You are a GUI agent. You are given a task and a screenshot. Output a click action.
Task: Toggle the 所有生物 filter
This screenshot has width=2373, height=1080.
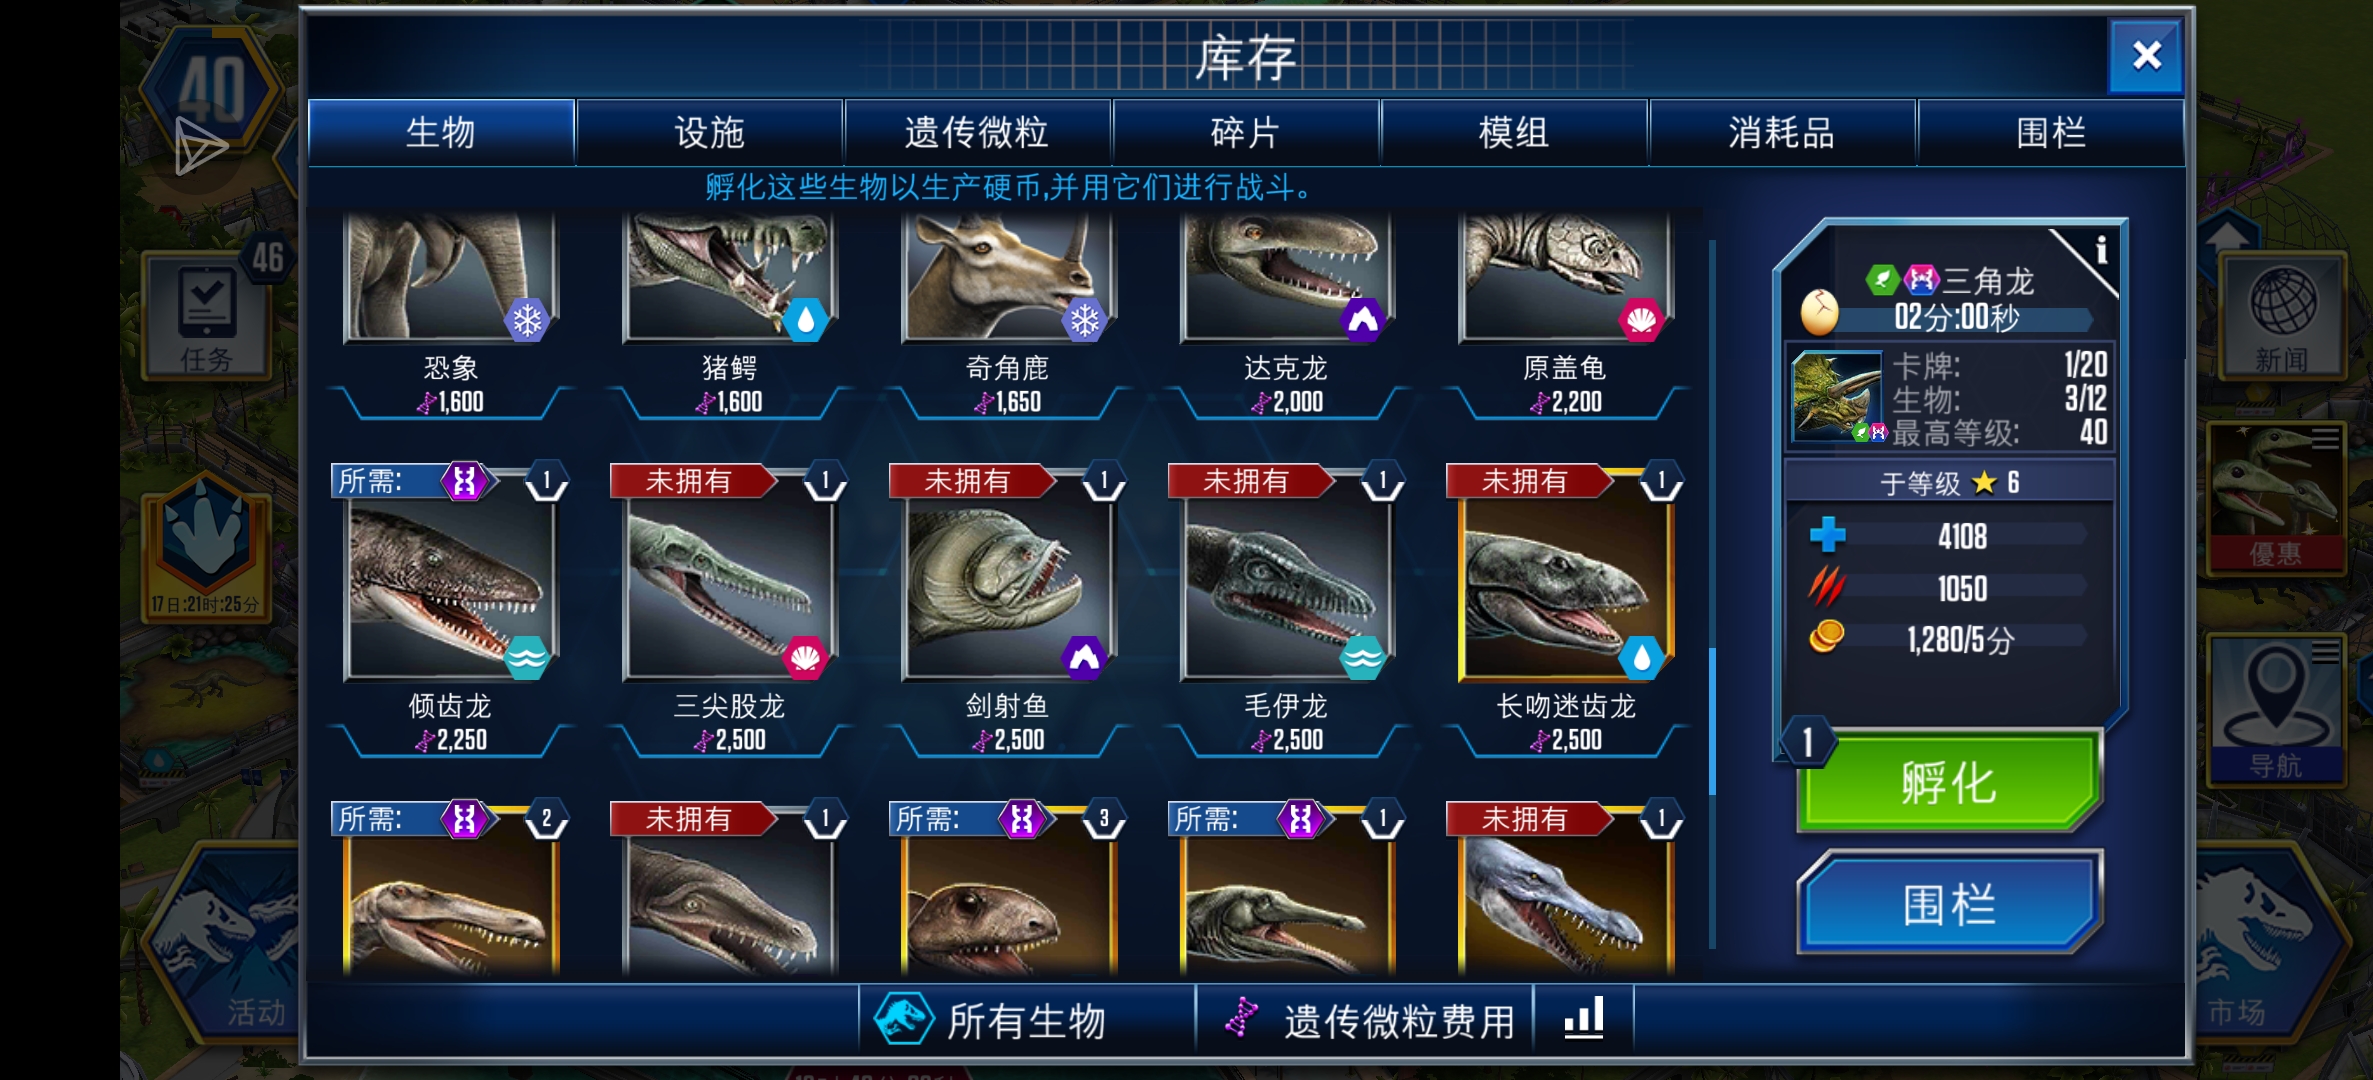pyautogui.click(x=1027, y=1019)
